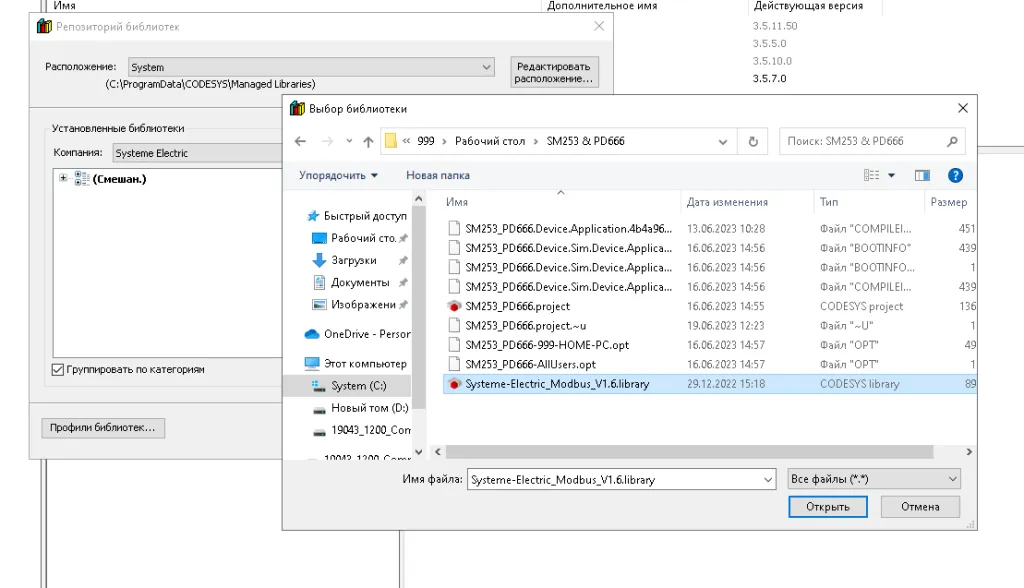This screenshot has height=588, width=1024.
Task: Select SM253_PD666.project file
Action: pos(517,306)
